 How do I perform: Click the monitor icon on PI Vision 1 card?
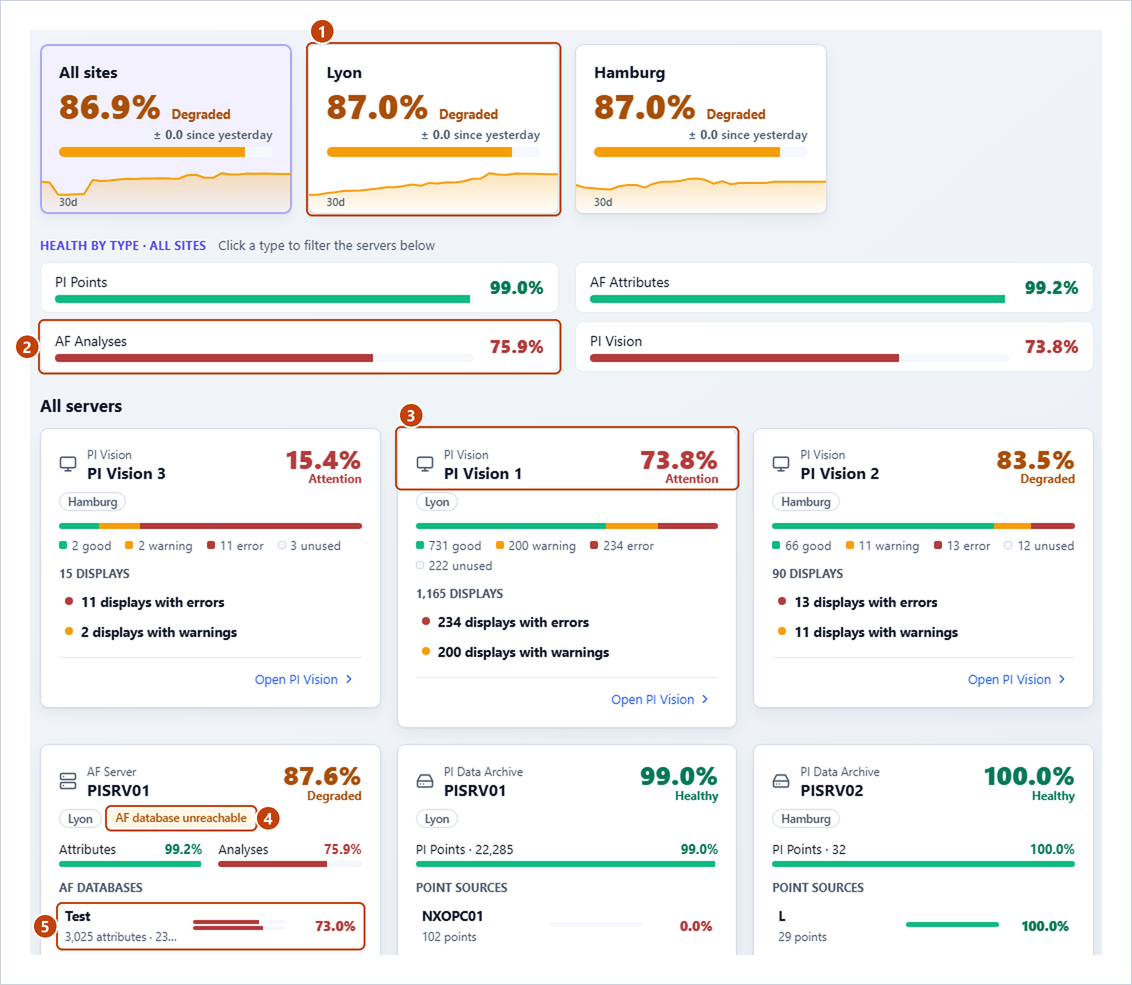tap(425, 464)
